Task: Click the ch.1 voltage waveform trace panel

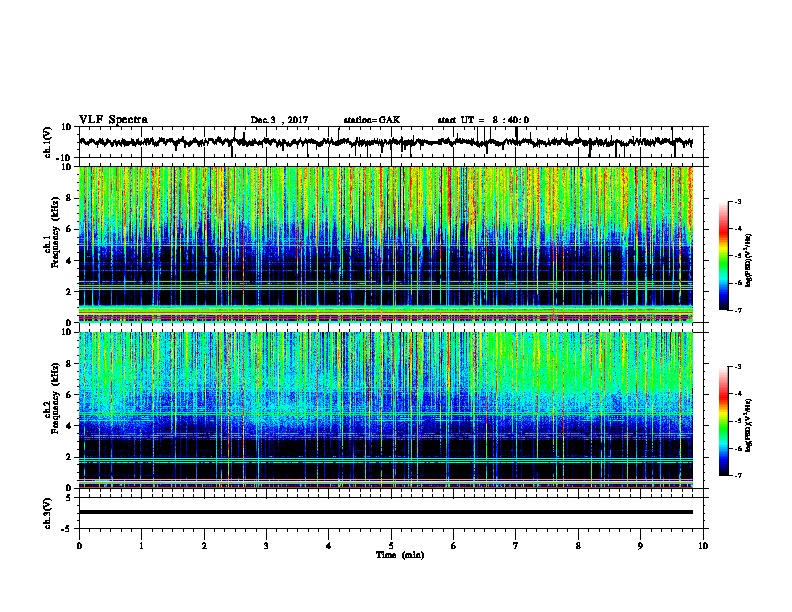Action: pyautogui.click(x=391, y=142)
